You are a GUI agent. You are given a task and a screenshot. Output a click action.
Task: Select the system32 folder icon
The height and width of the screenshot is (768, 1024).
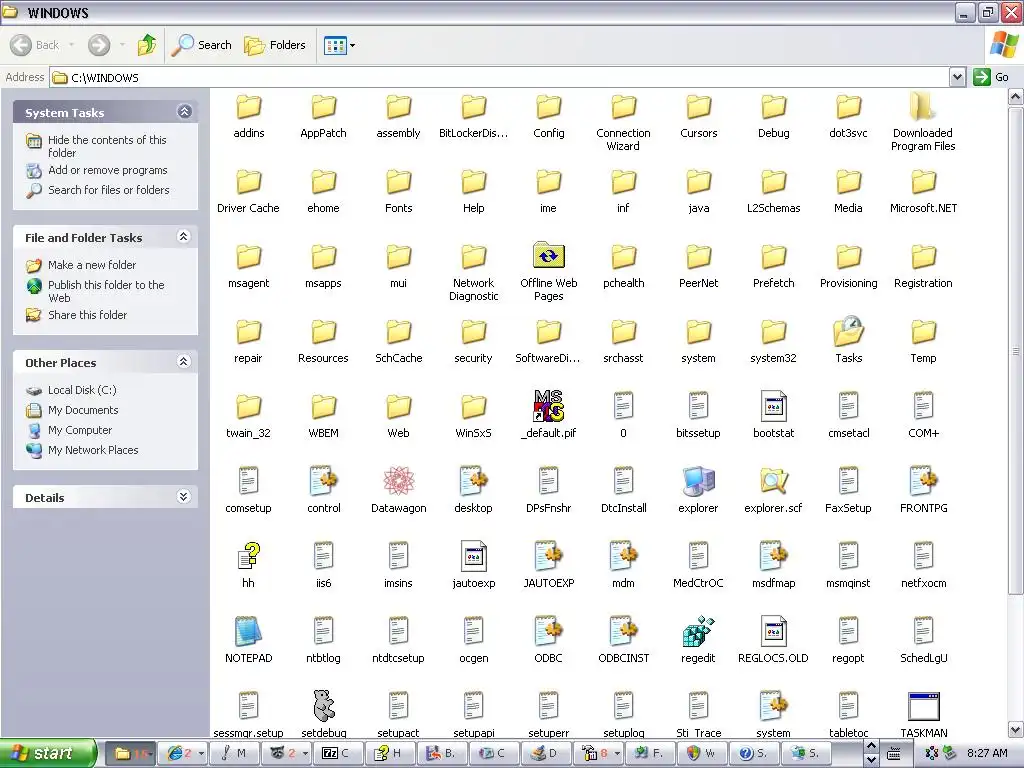pyautogui.click(x=773, y=331)
